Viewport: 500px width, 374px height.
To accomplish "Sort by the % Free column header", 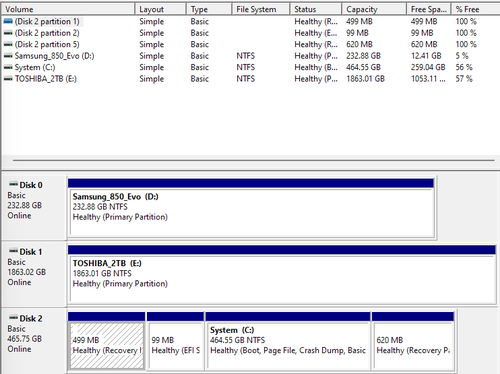I will click(476, 9).
